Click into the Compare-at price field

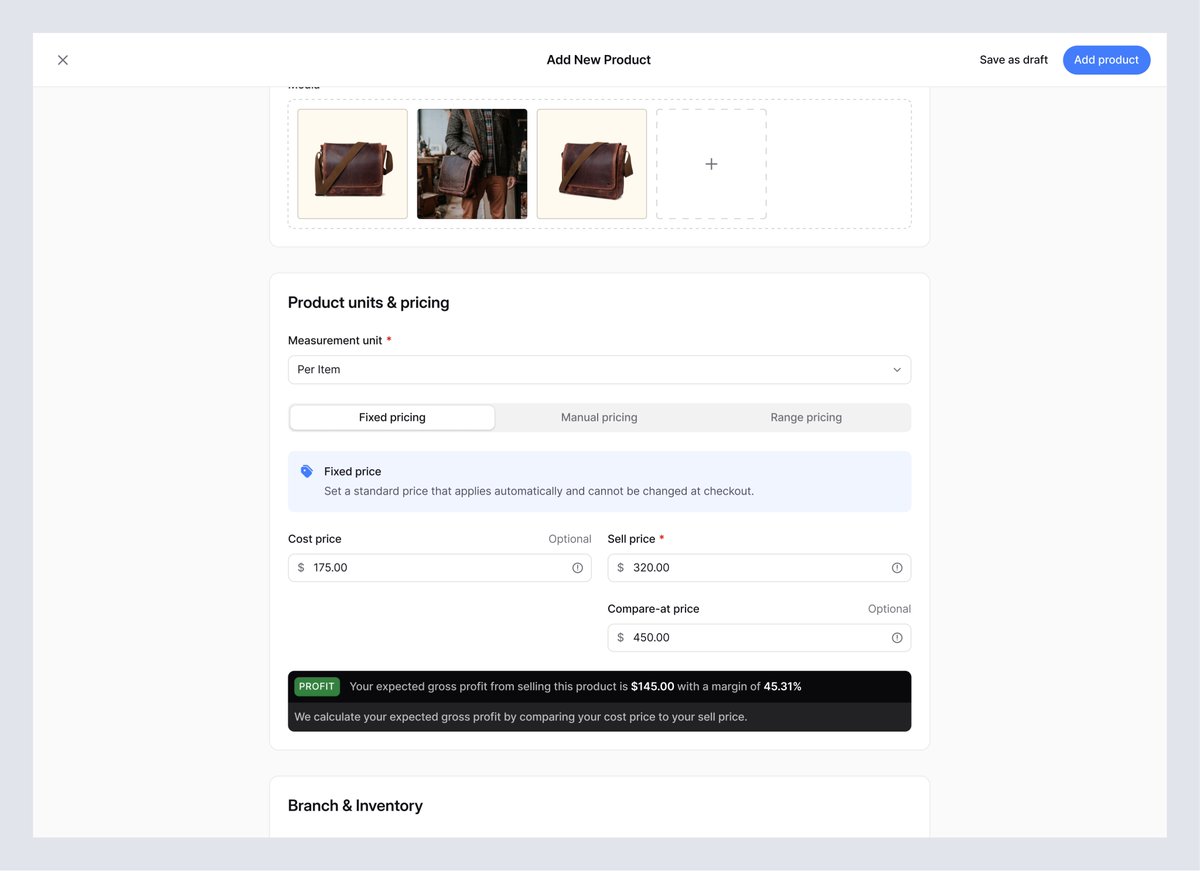pos(759,637)
